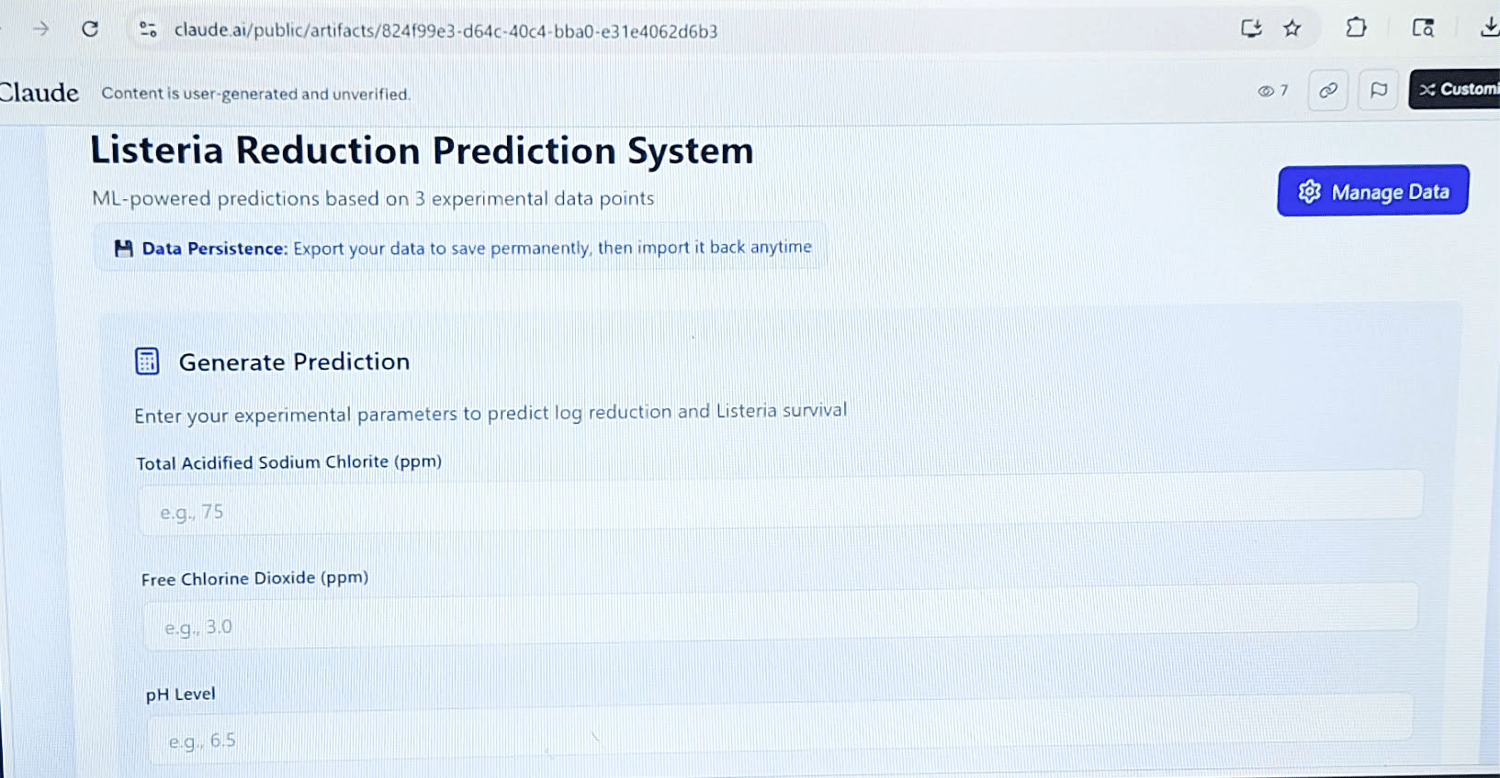Viewport: 1500px width, 778px height.
Task: Bookmark this page with the star icon
Action: tap(1292, 28)
